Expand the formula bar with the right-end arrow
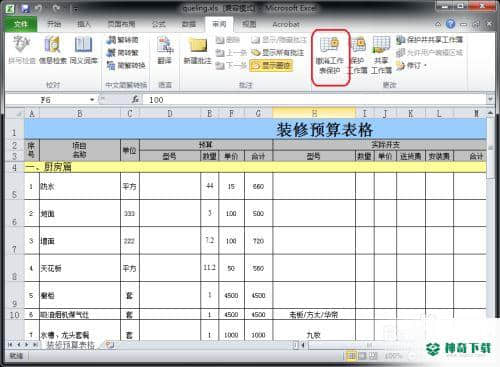The width and height of the screenshot is (500, 367). tap(490, 99)
